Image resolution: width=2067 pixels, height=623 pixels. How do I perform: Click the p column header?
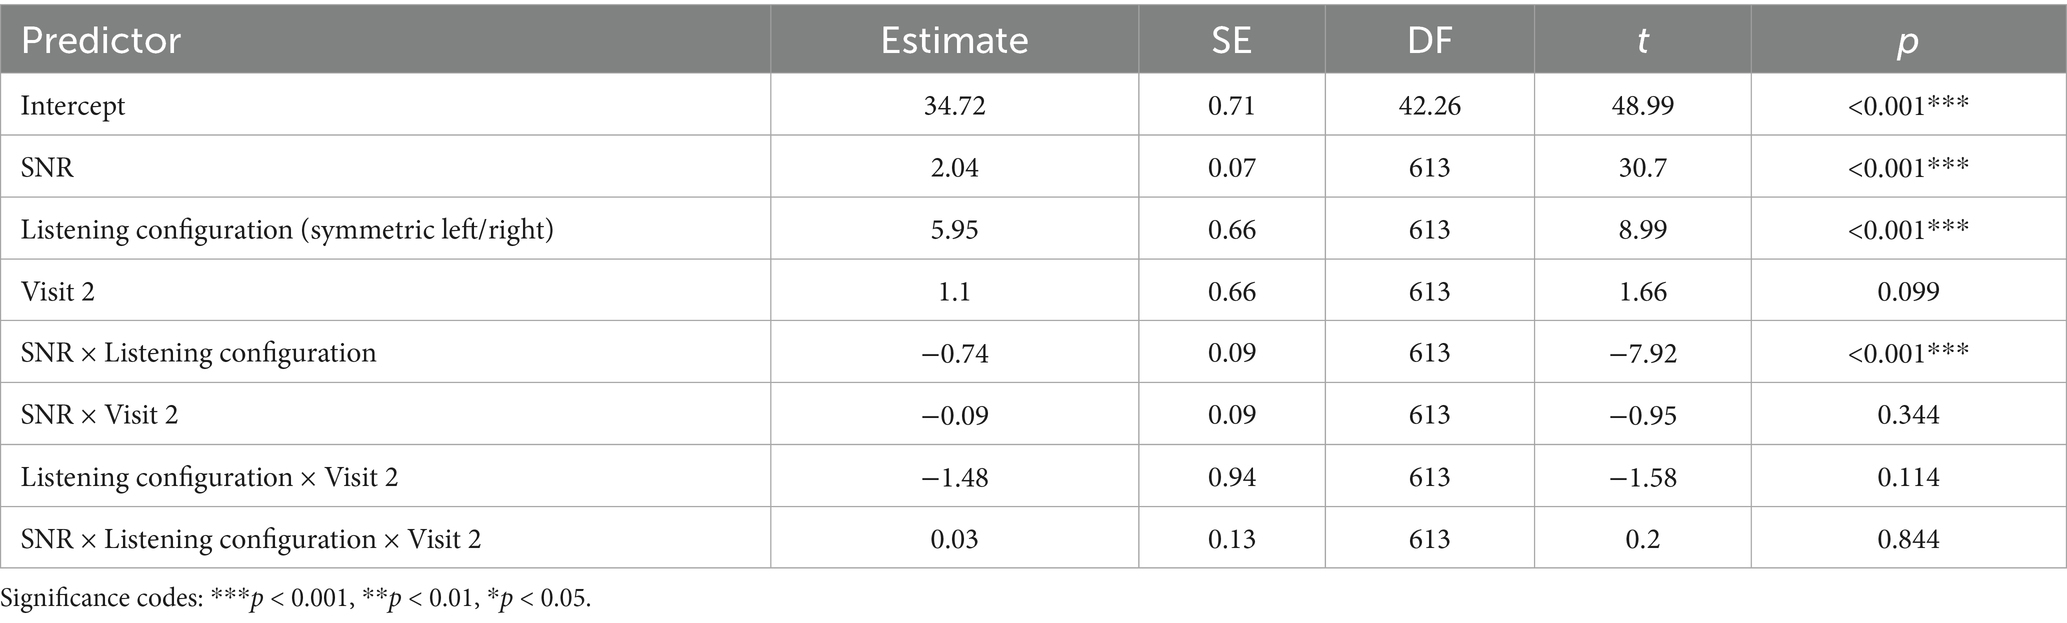pyautogui.click(x=1907, y=41)
